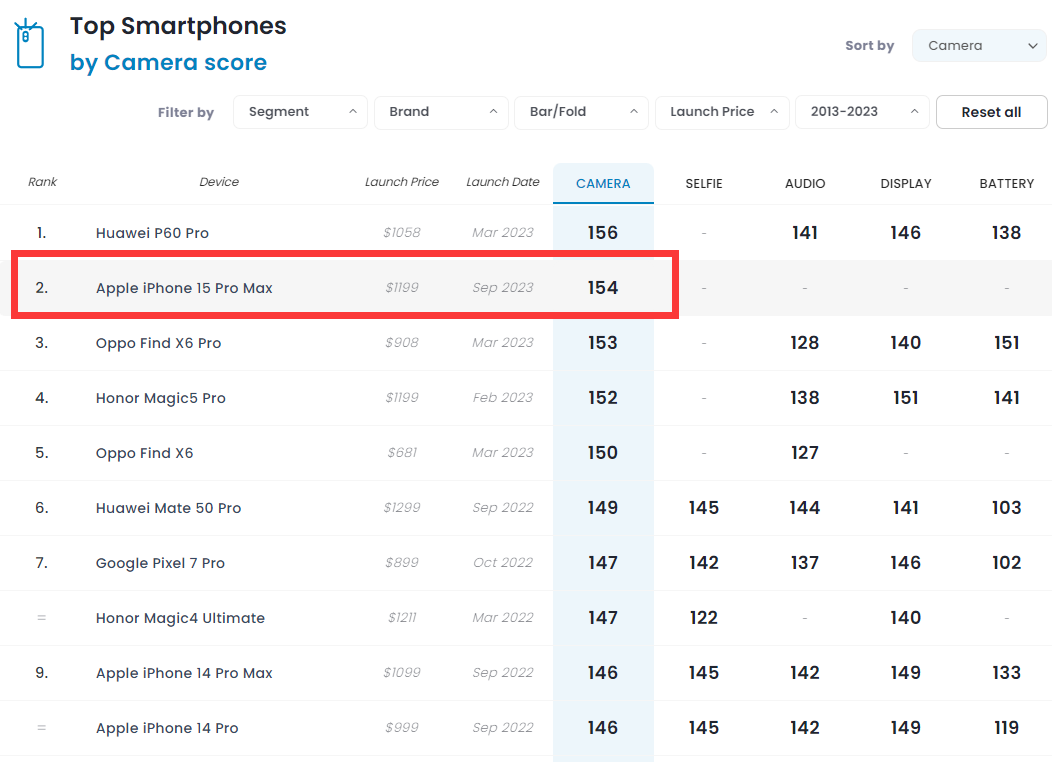Expand the 2013-2023 year range filter
The image size is (1052, 762).
coord(861,112)
